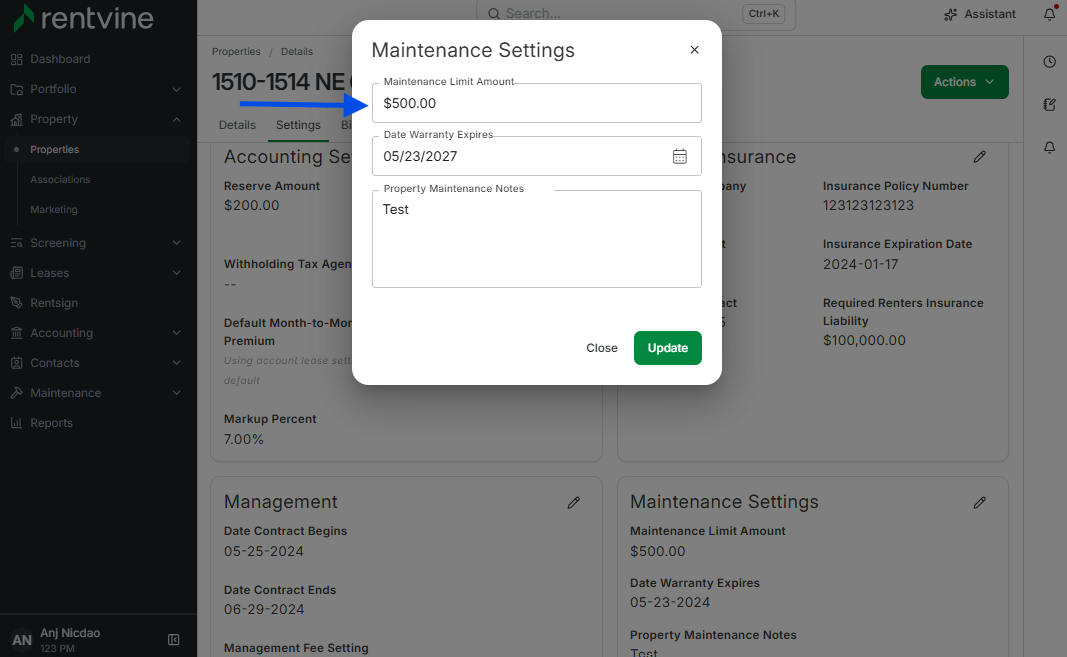Click the Date Warranty Expires field
1067x657 pixels.
(536, 157)
